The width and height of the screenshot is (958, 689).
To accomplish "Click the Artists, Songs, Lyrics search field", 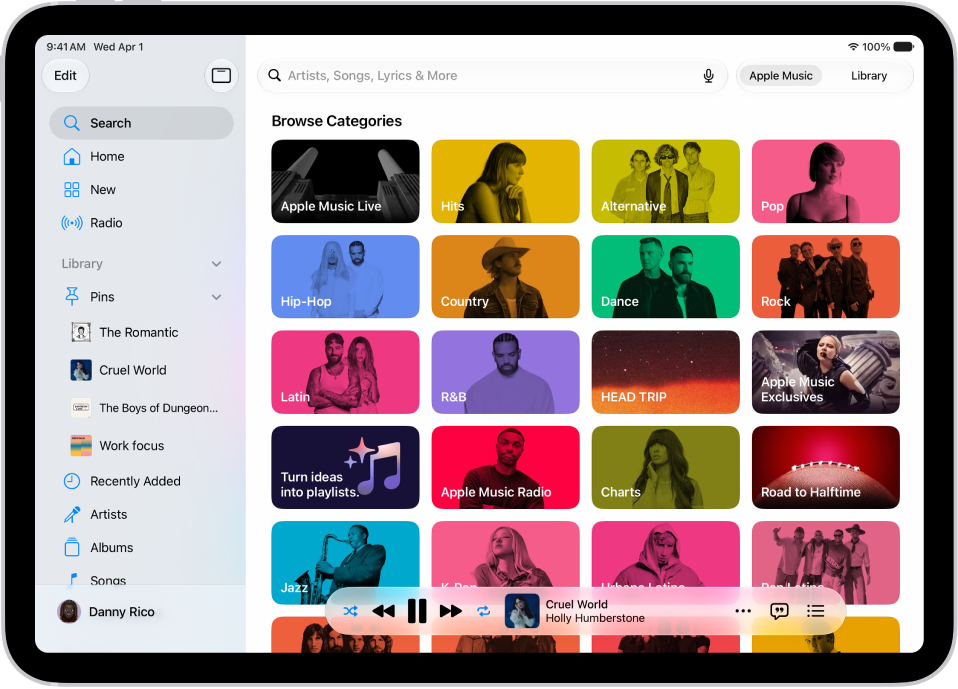I will pos(492,76).
